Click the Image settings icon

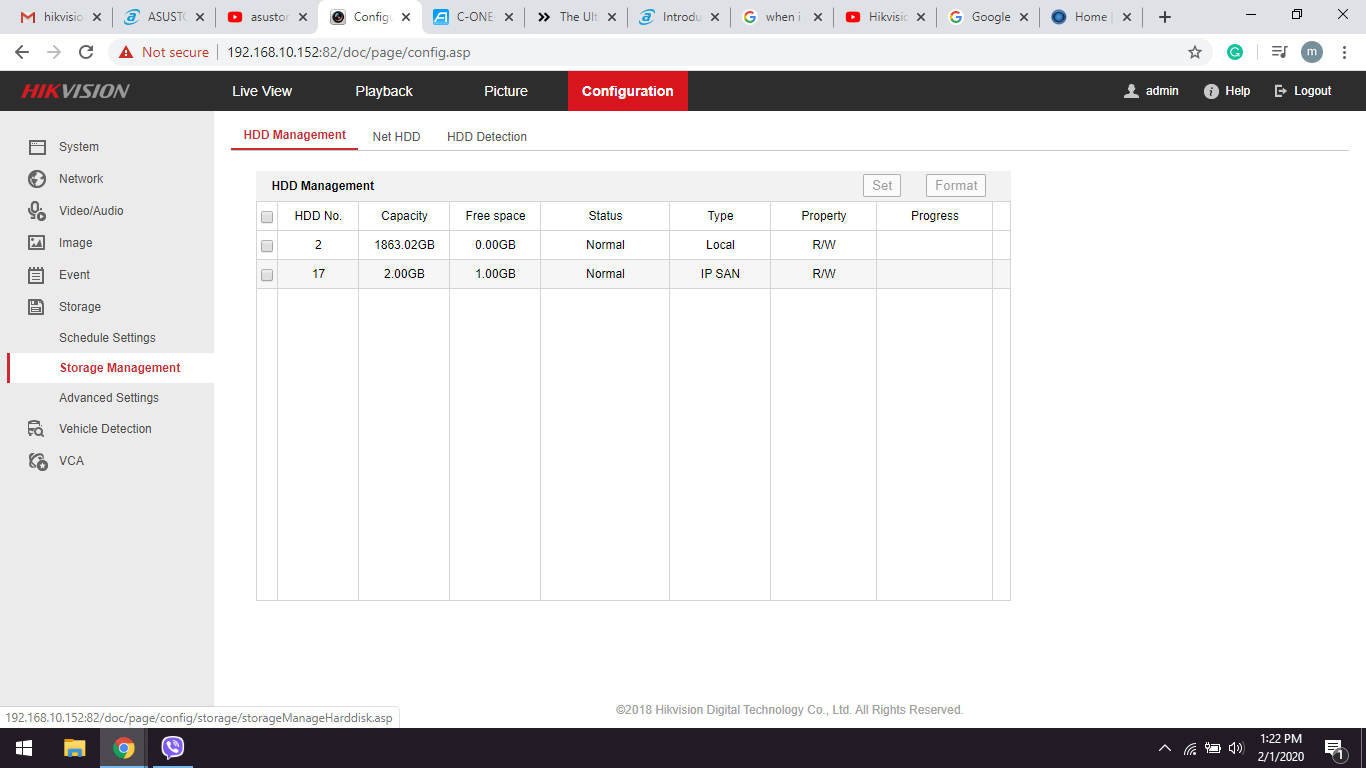(37, 243)
